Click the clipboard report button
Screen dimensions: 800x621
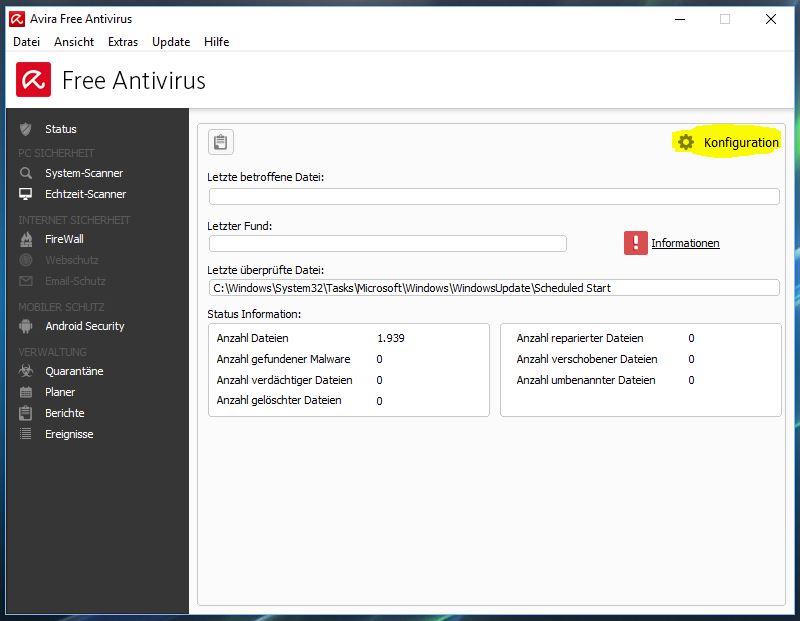point(221,142)
